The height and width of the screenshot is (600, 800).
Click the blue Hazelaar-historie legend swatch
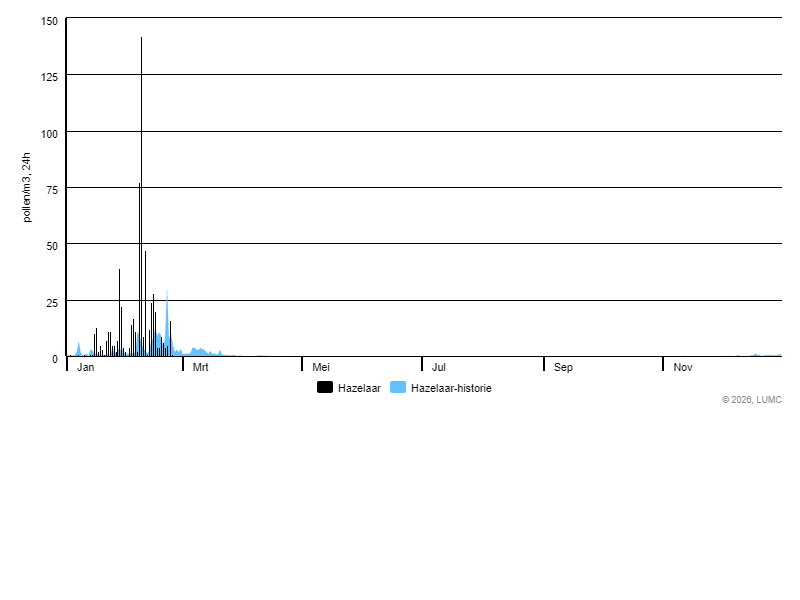click(x=397, y=388)
